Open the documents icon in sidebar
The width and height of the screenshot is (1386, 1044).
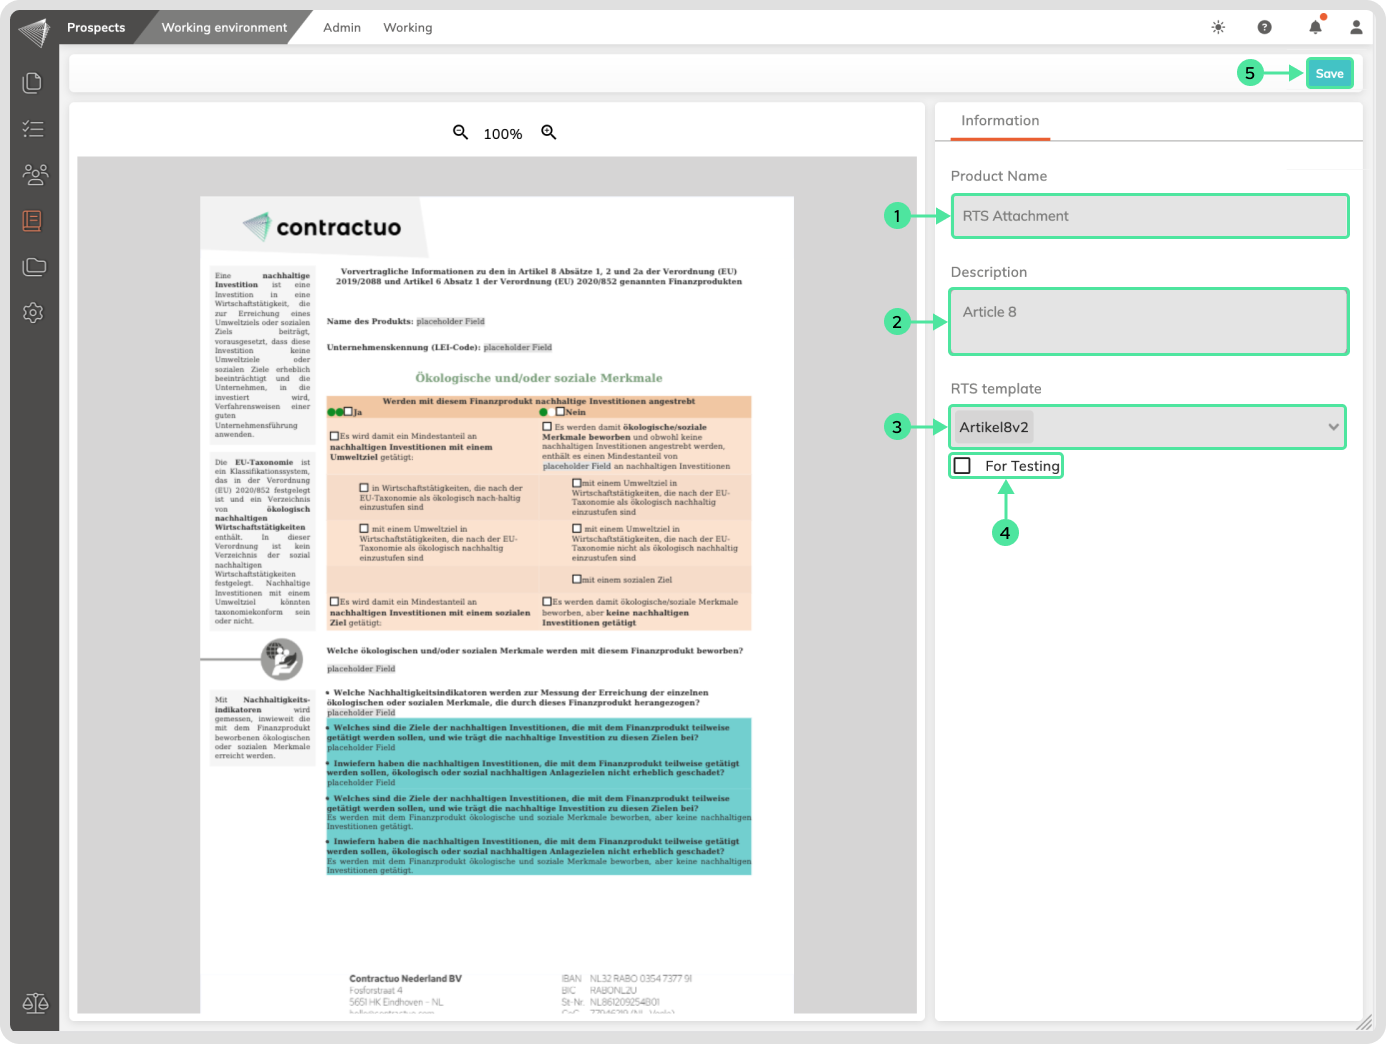click(x=33, y=83)
